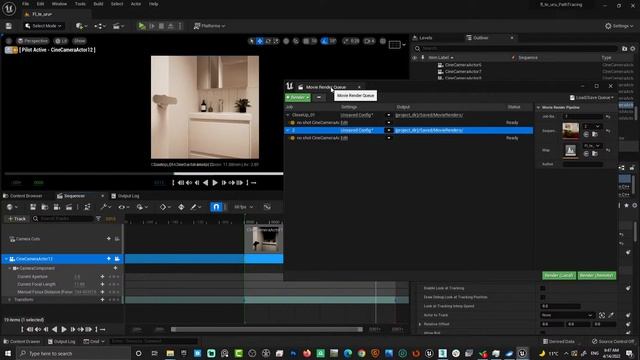Collapse the CineCameraActor12 track
640x360 pixels.
click(x=6, y=259)
